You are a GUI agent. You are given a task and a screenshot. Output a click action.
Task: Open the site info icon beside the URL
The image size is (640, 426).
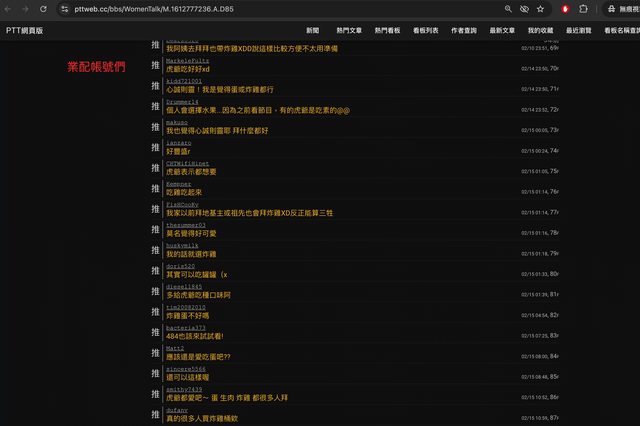click(x=65, y=9)
